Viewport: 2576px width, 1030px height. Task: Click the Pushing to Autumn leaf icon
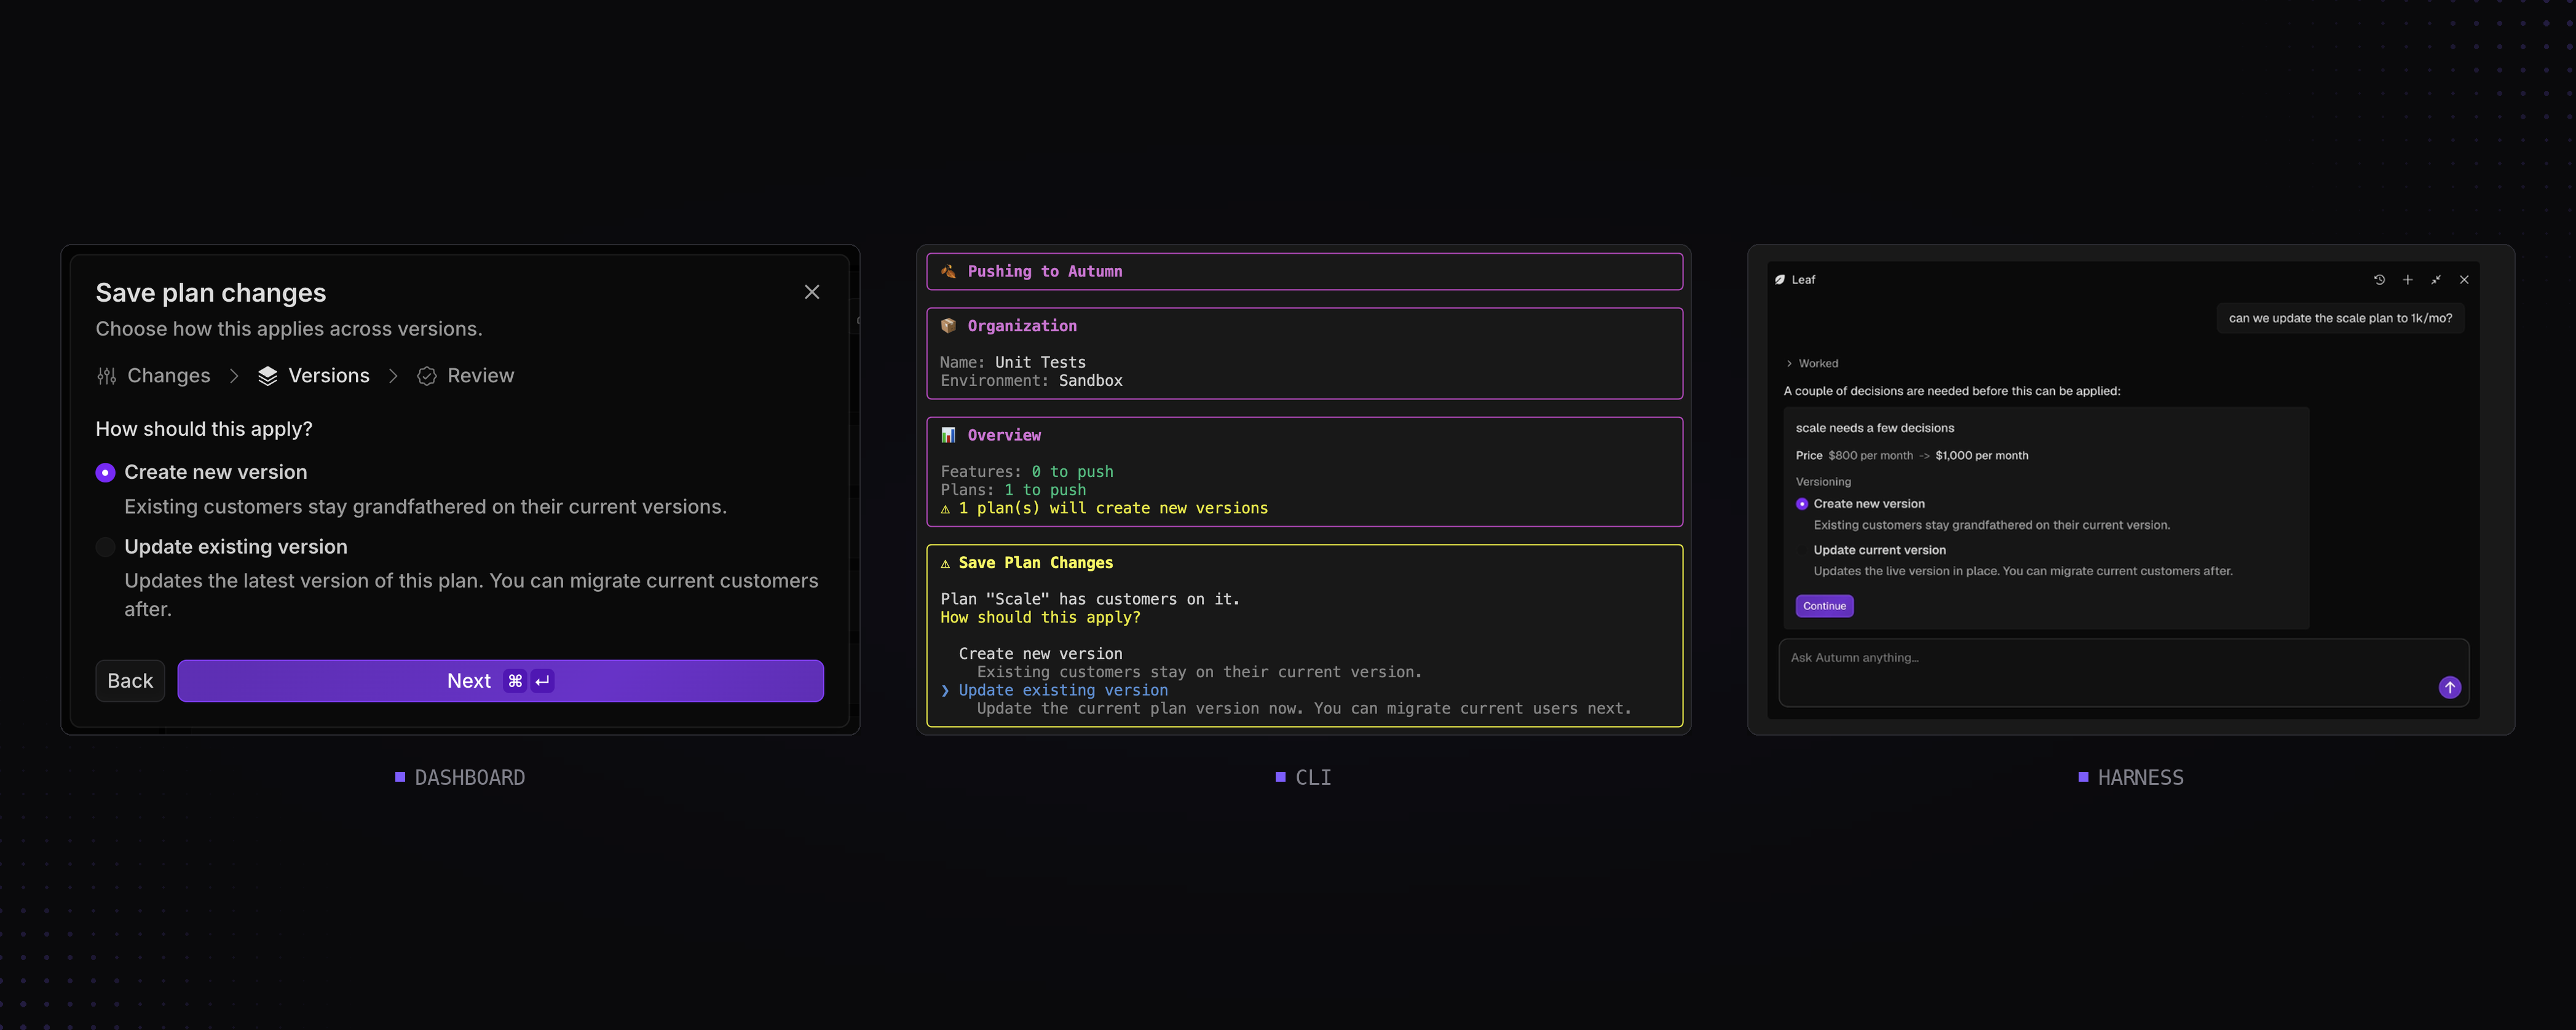tap(948, 271)
